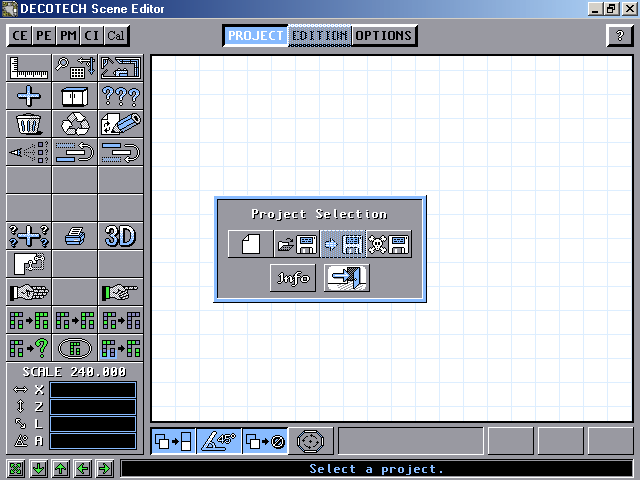The image size is (640, 480).
Task: Click the move-bar-back arrow icon
Action: (x=75, y=152)
